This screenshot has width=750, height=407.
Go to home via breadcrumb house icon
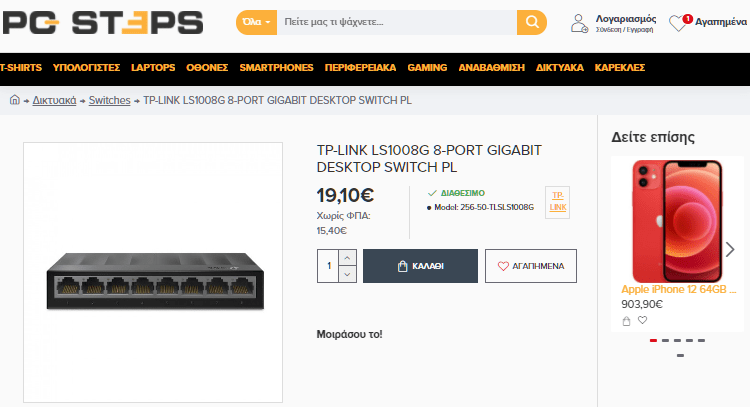tap(15, 100)
